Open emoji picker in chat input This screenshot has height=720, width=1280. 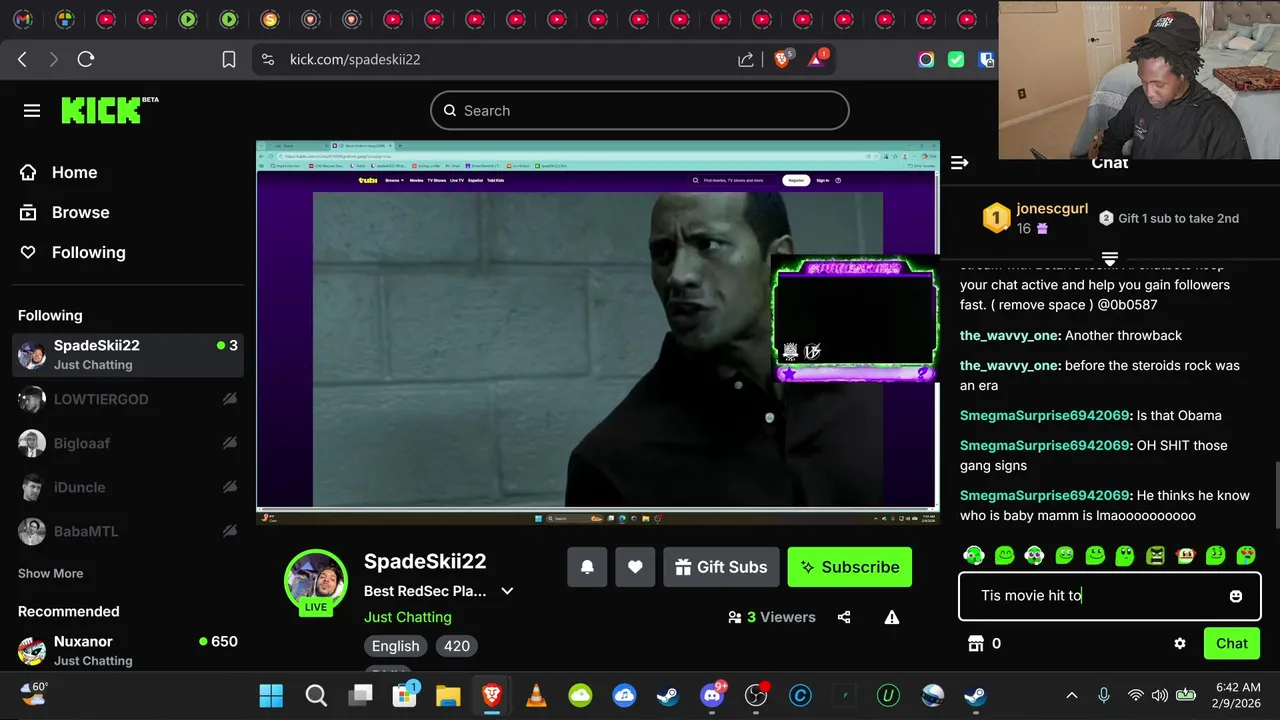point(1236,596)
